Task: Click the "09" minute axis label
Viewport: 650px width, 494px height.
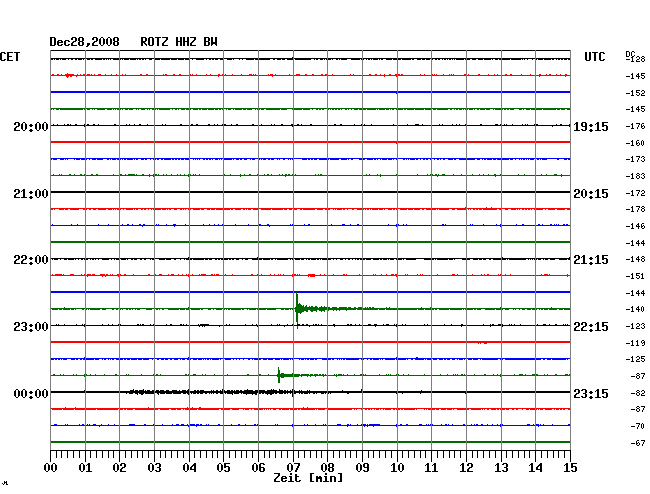Action: pyautogui.click(x=362, y=468)
